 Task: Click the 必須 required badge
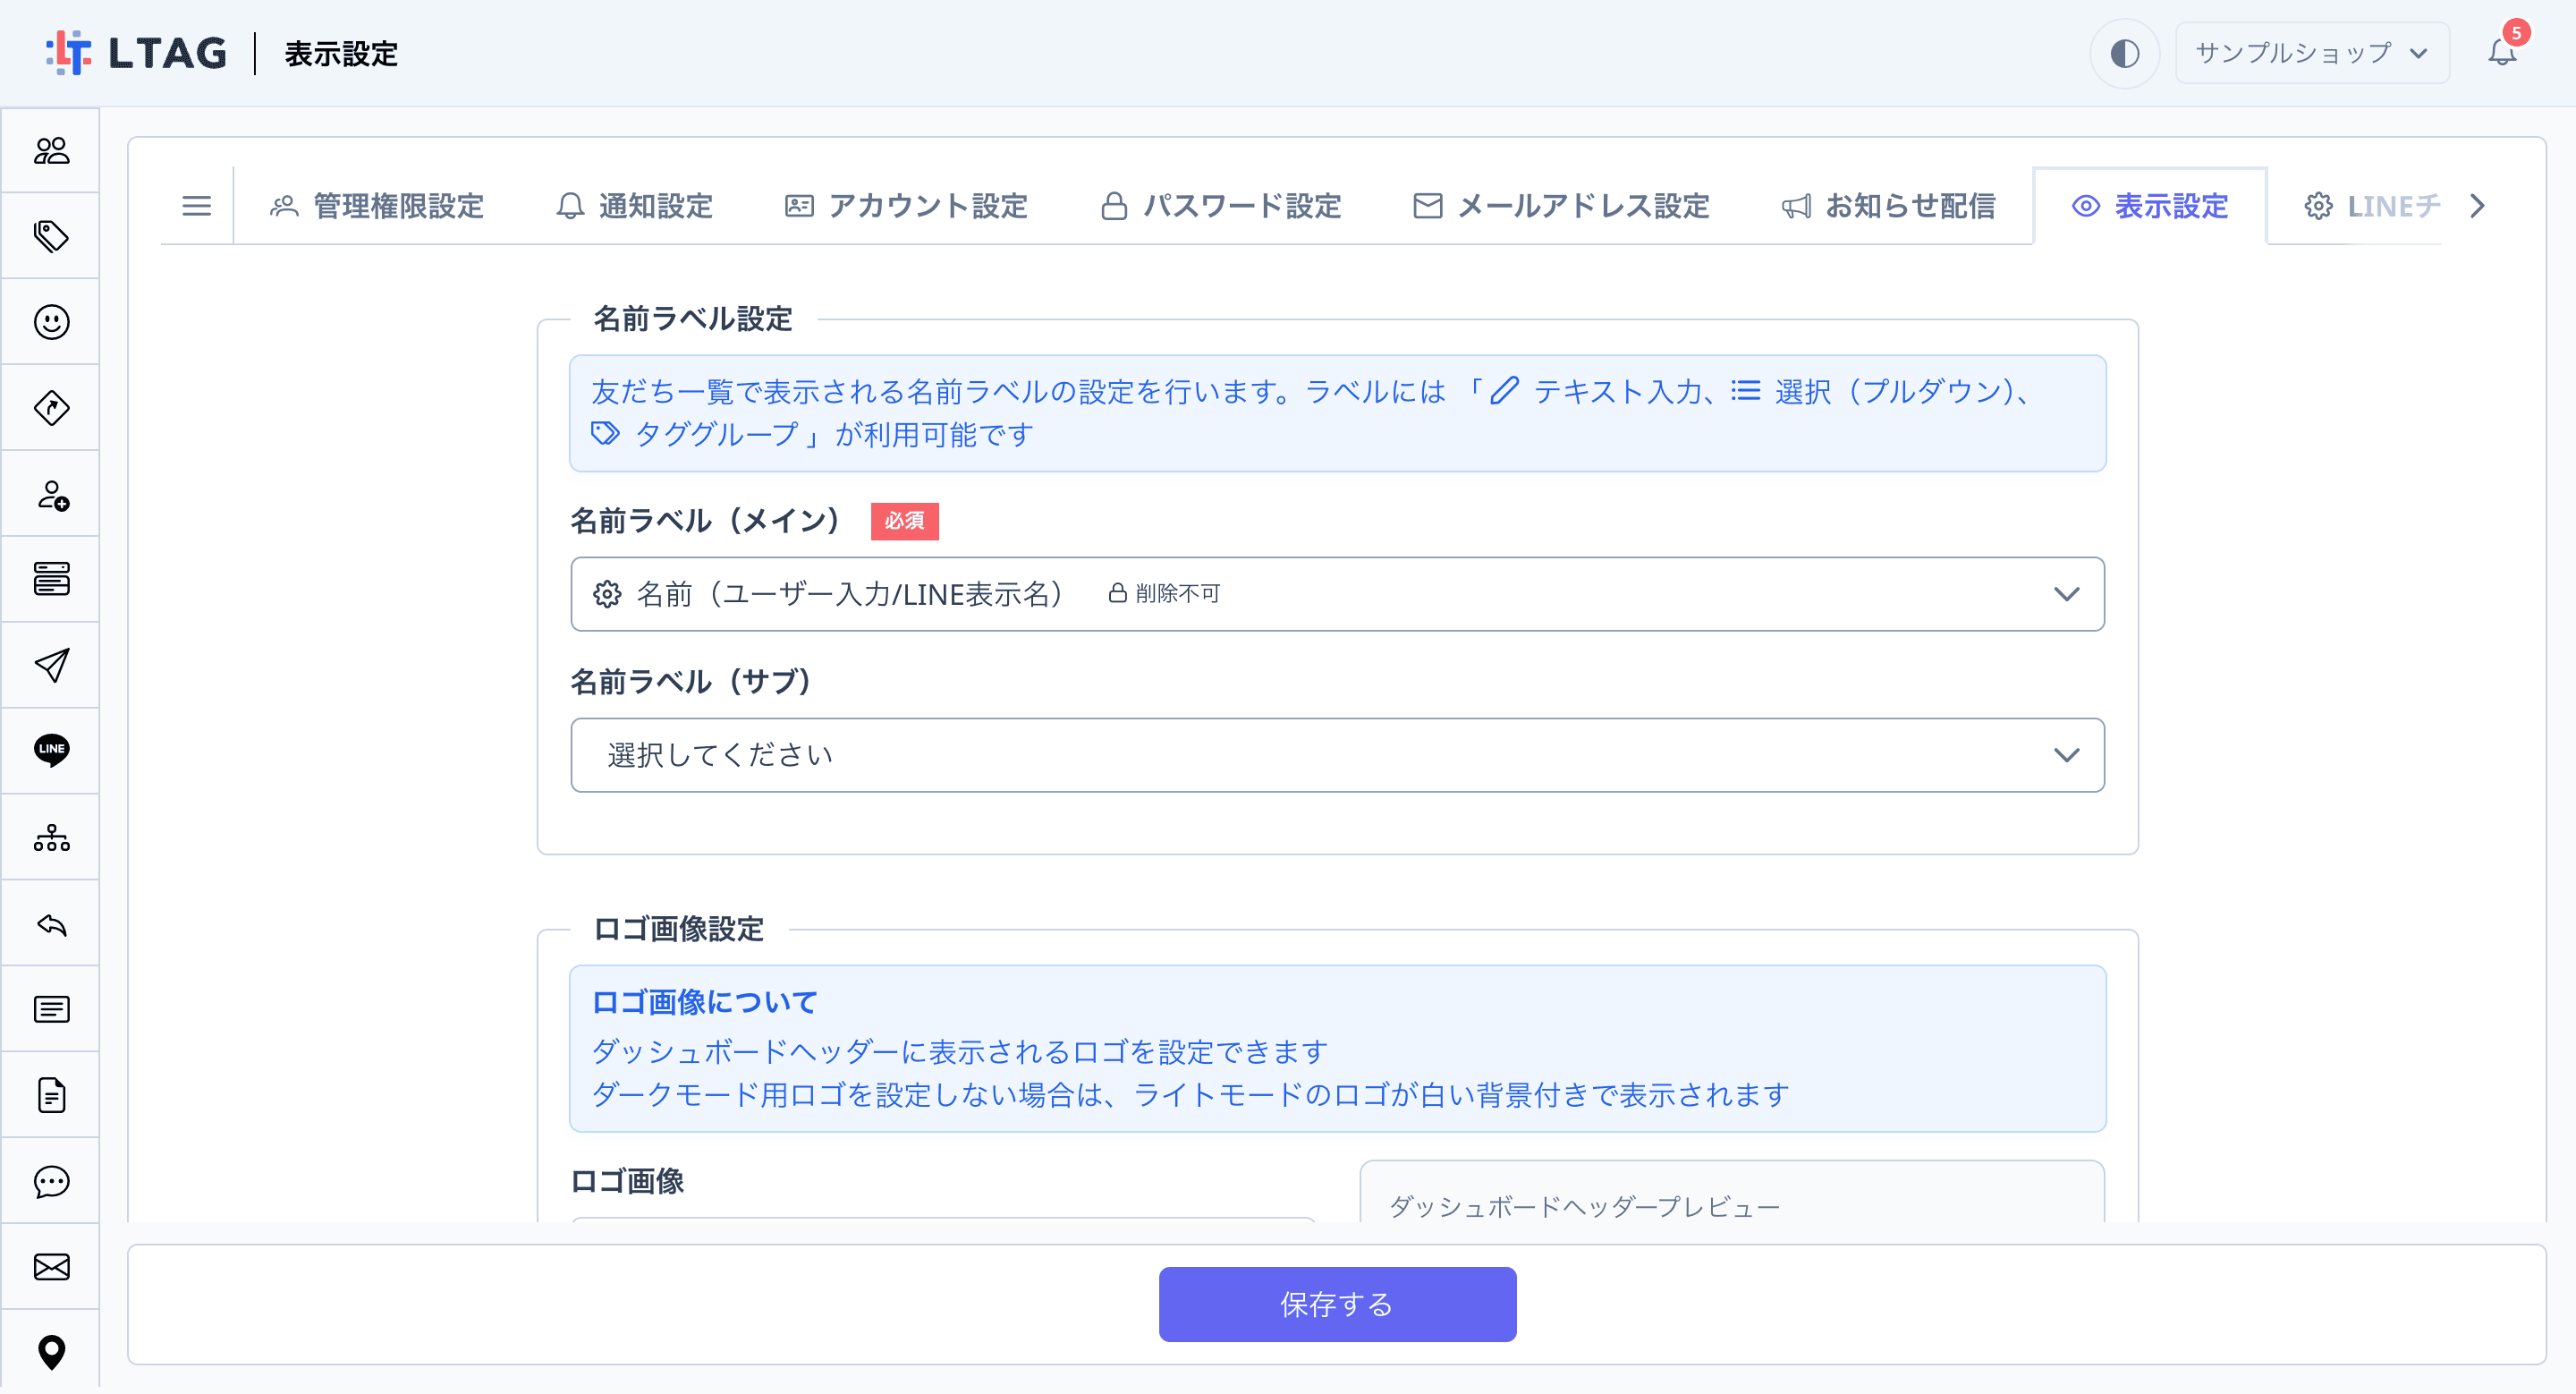(x=904, y=521)
